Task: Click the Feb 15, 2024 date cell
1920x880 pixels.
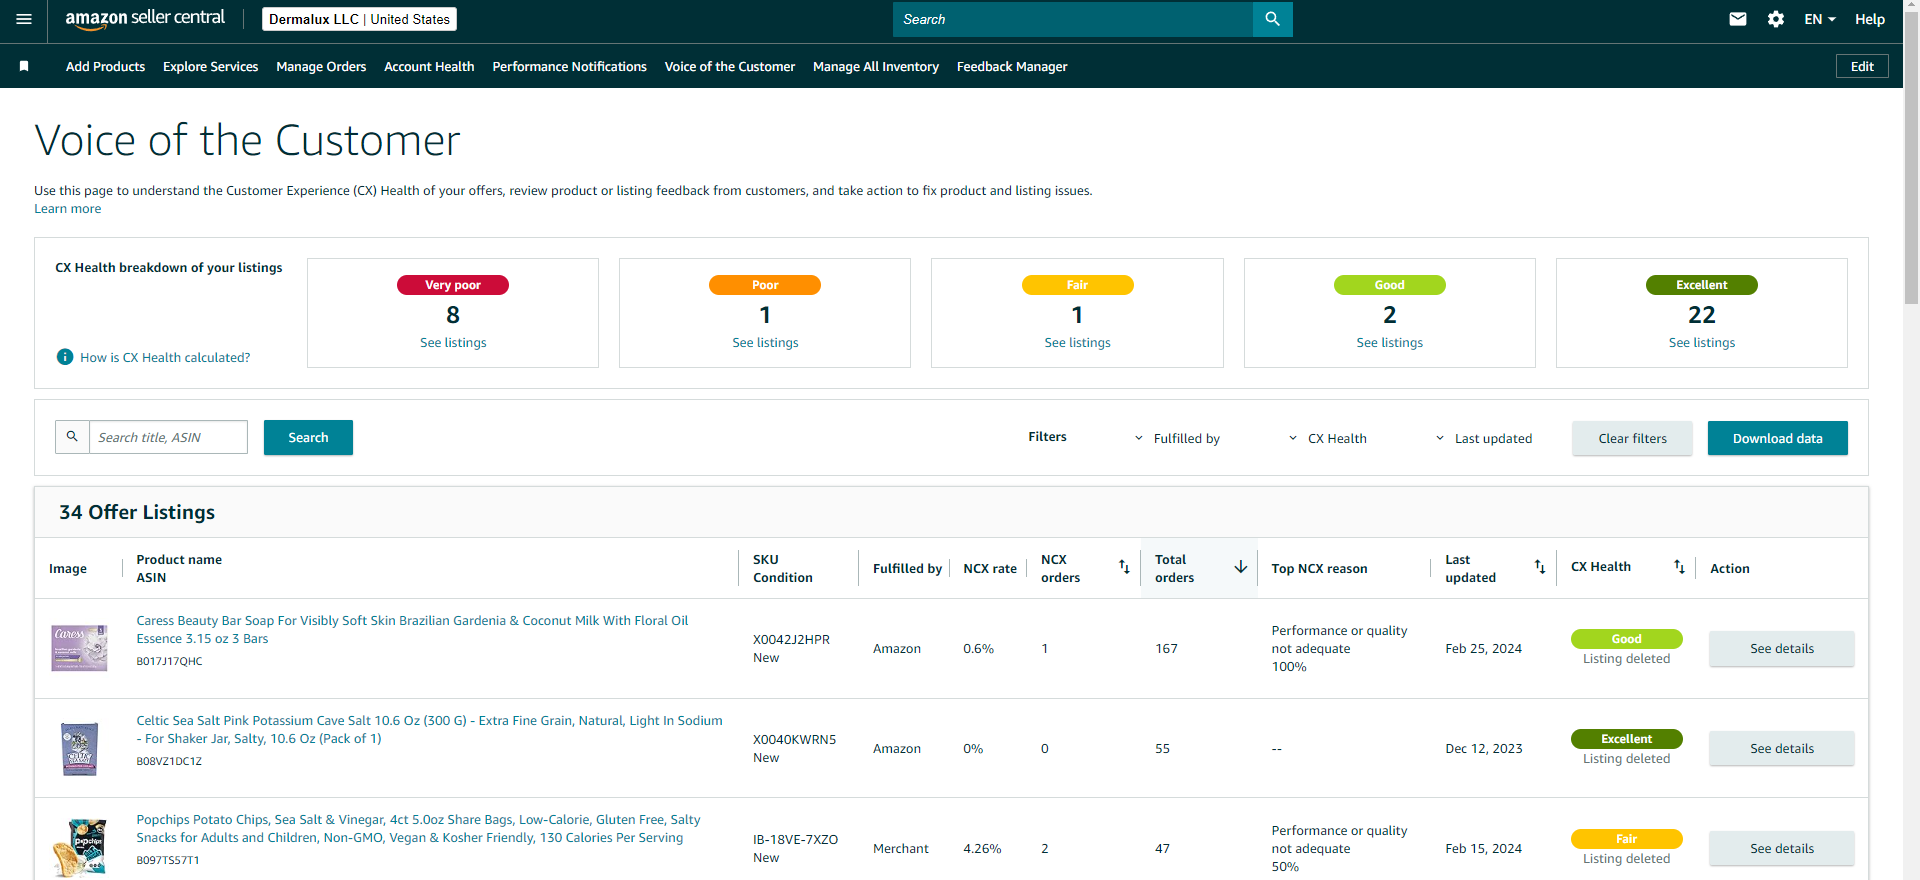Action: 1483,848
